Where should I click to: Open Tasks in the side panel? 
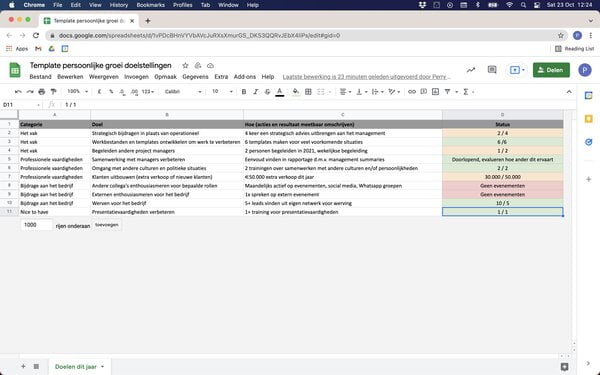point(589,142)
